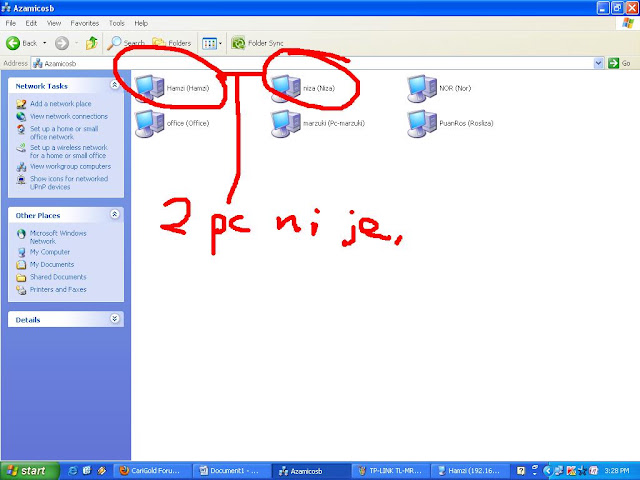Select the NOR (Nor) computer icon

[422, 88]
